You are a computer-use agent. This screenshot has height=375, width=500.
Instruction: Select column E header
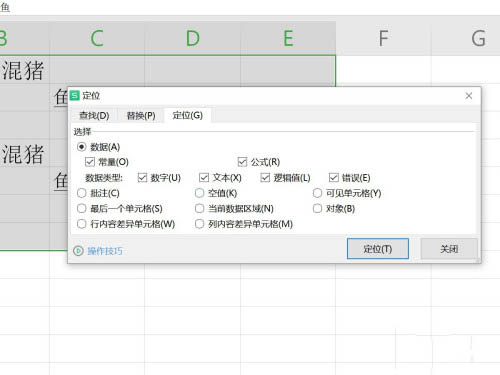288,38
